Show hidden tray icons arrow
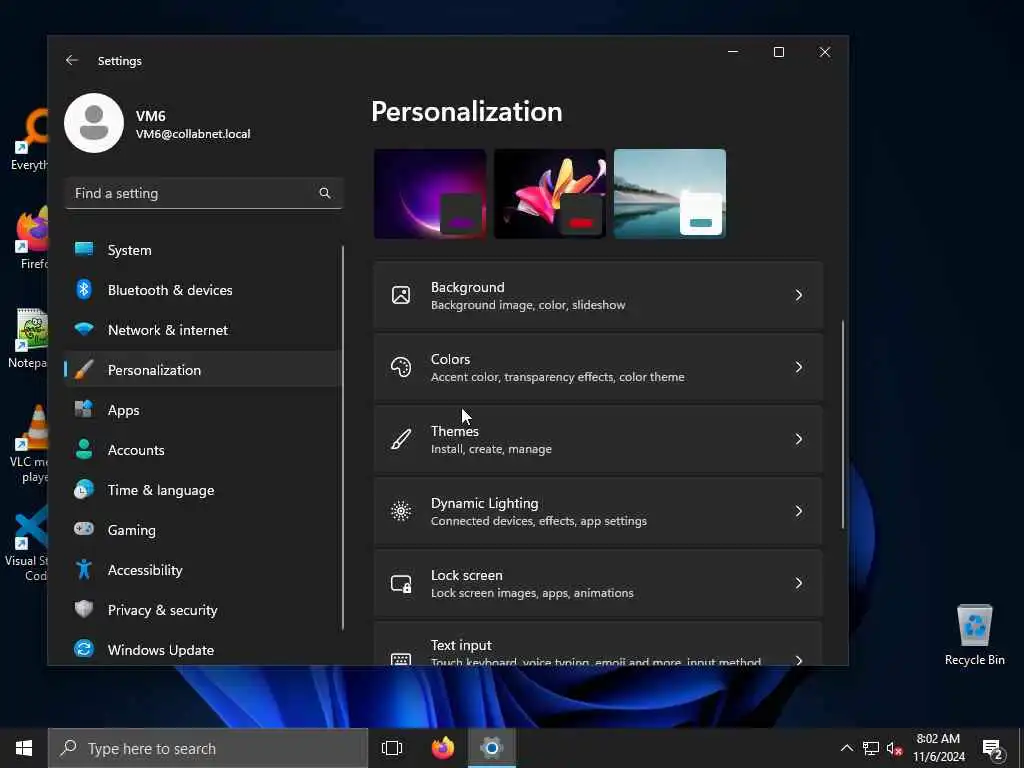Image resolution: width=1024 pixels, height=768 pixels. (x=846, y=748)
